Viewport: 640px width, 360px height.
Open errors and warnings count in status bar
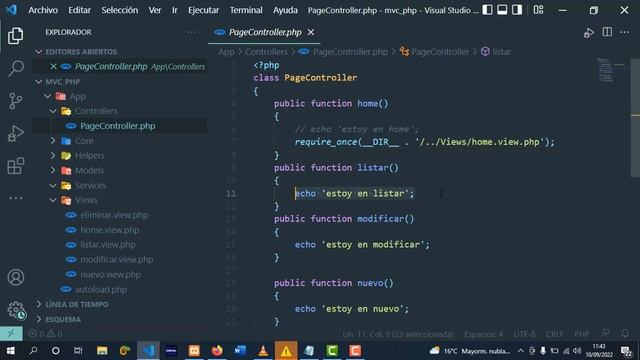(x=45, y=334)
